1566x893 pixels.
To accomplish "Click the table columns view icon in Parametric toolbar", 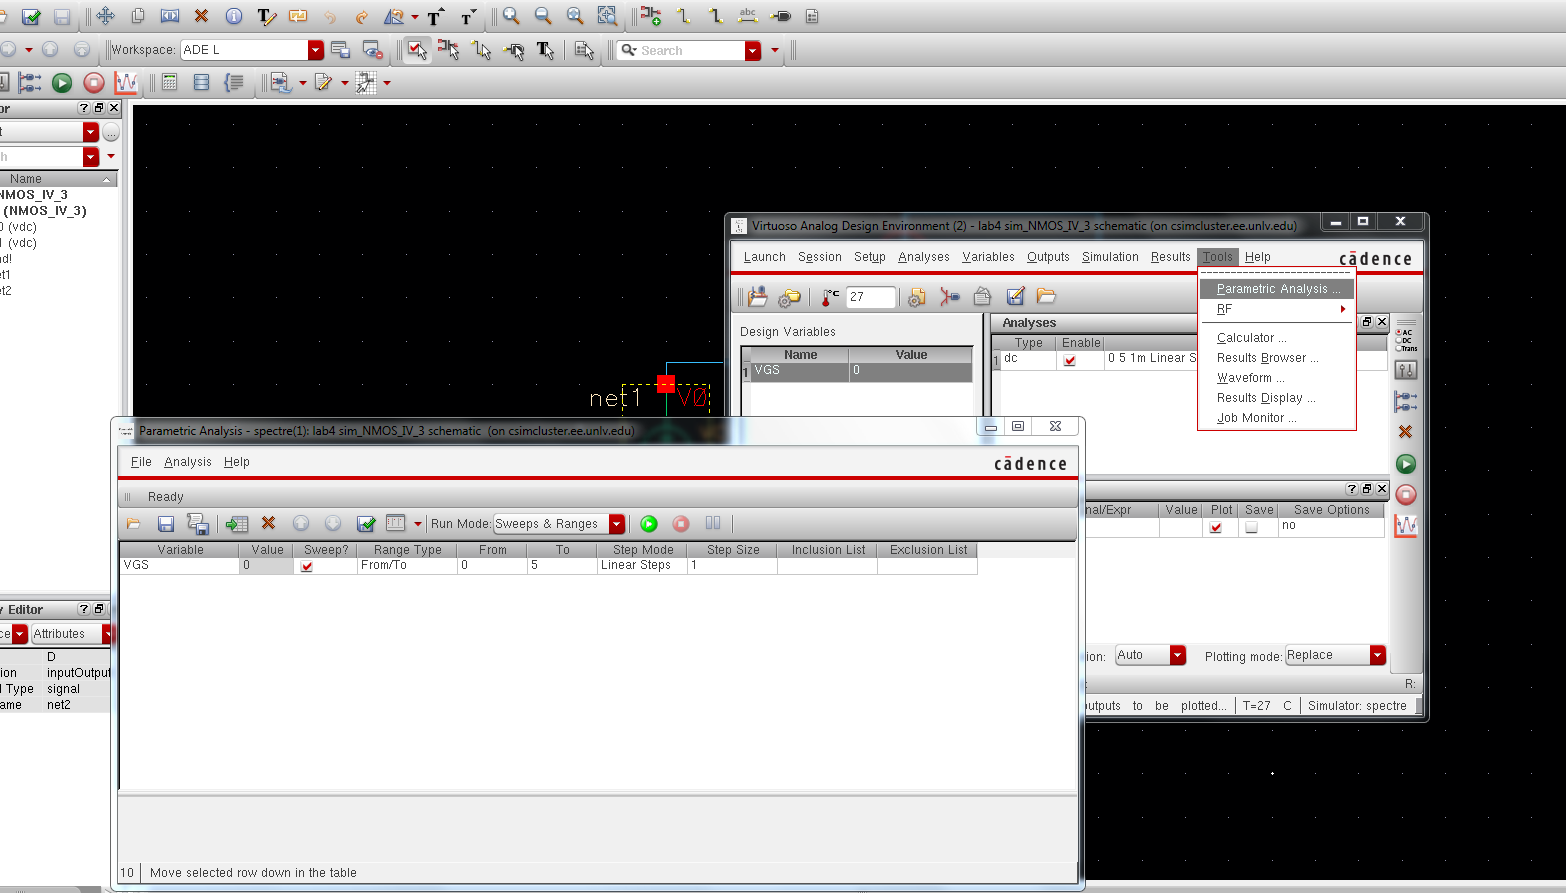I will [x=396, y=523].
